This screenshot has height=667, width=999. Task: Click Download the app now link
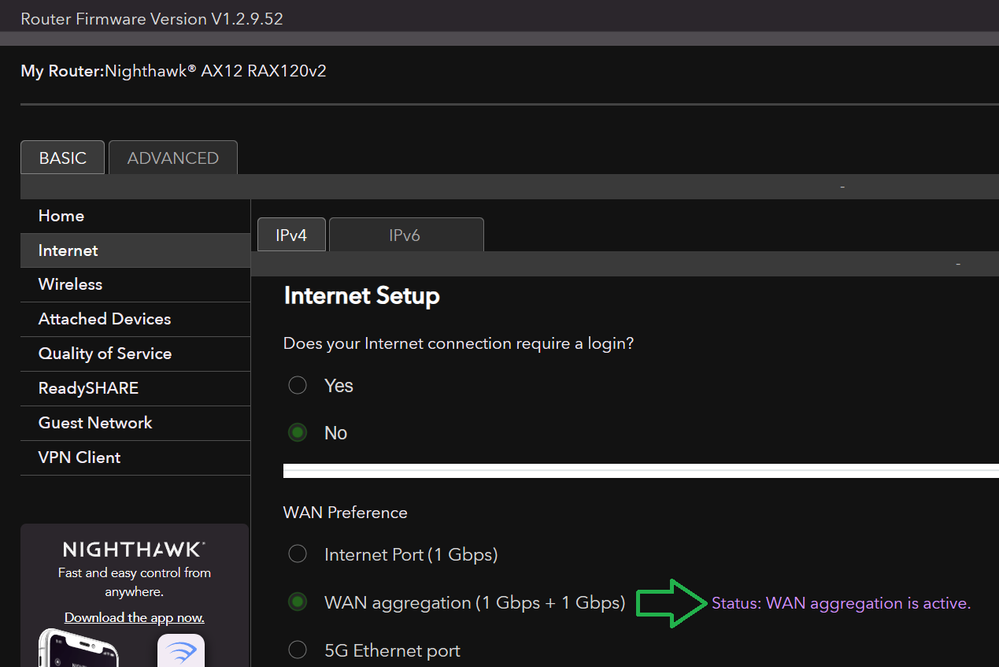134,617
